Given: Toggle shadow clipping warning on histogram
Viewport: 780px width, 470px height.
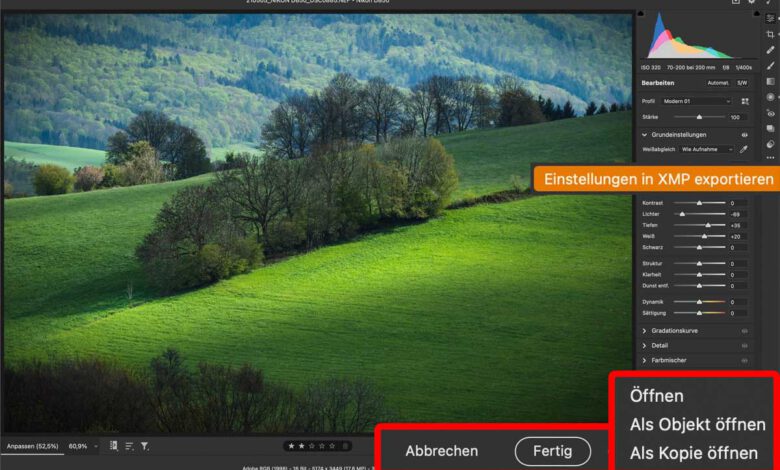Looking at the screenshot, I should [x=641, y=14].
